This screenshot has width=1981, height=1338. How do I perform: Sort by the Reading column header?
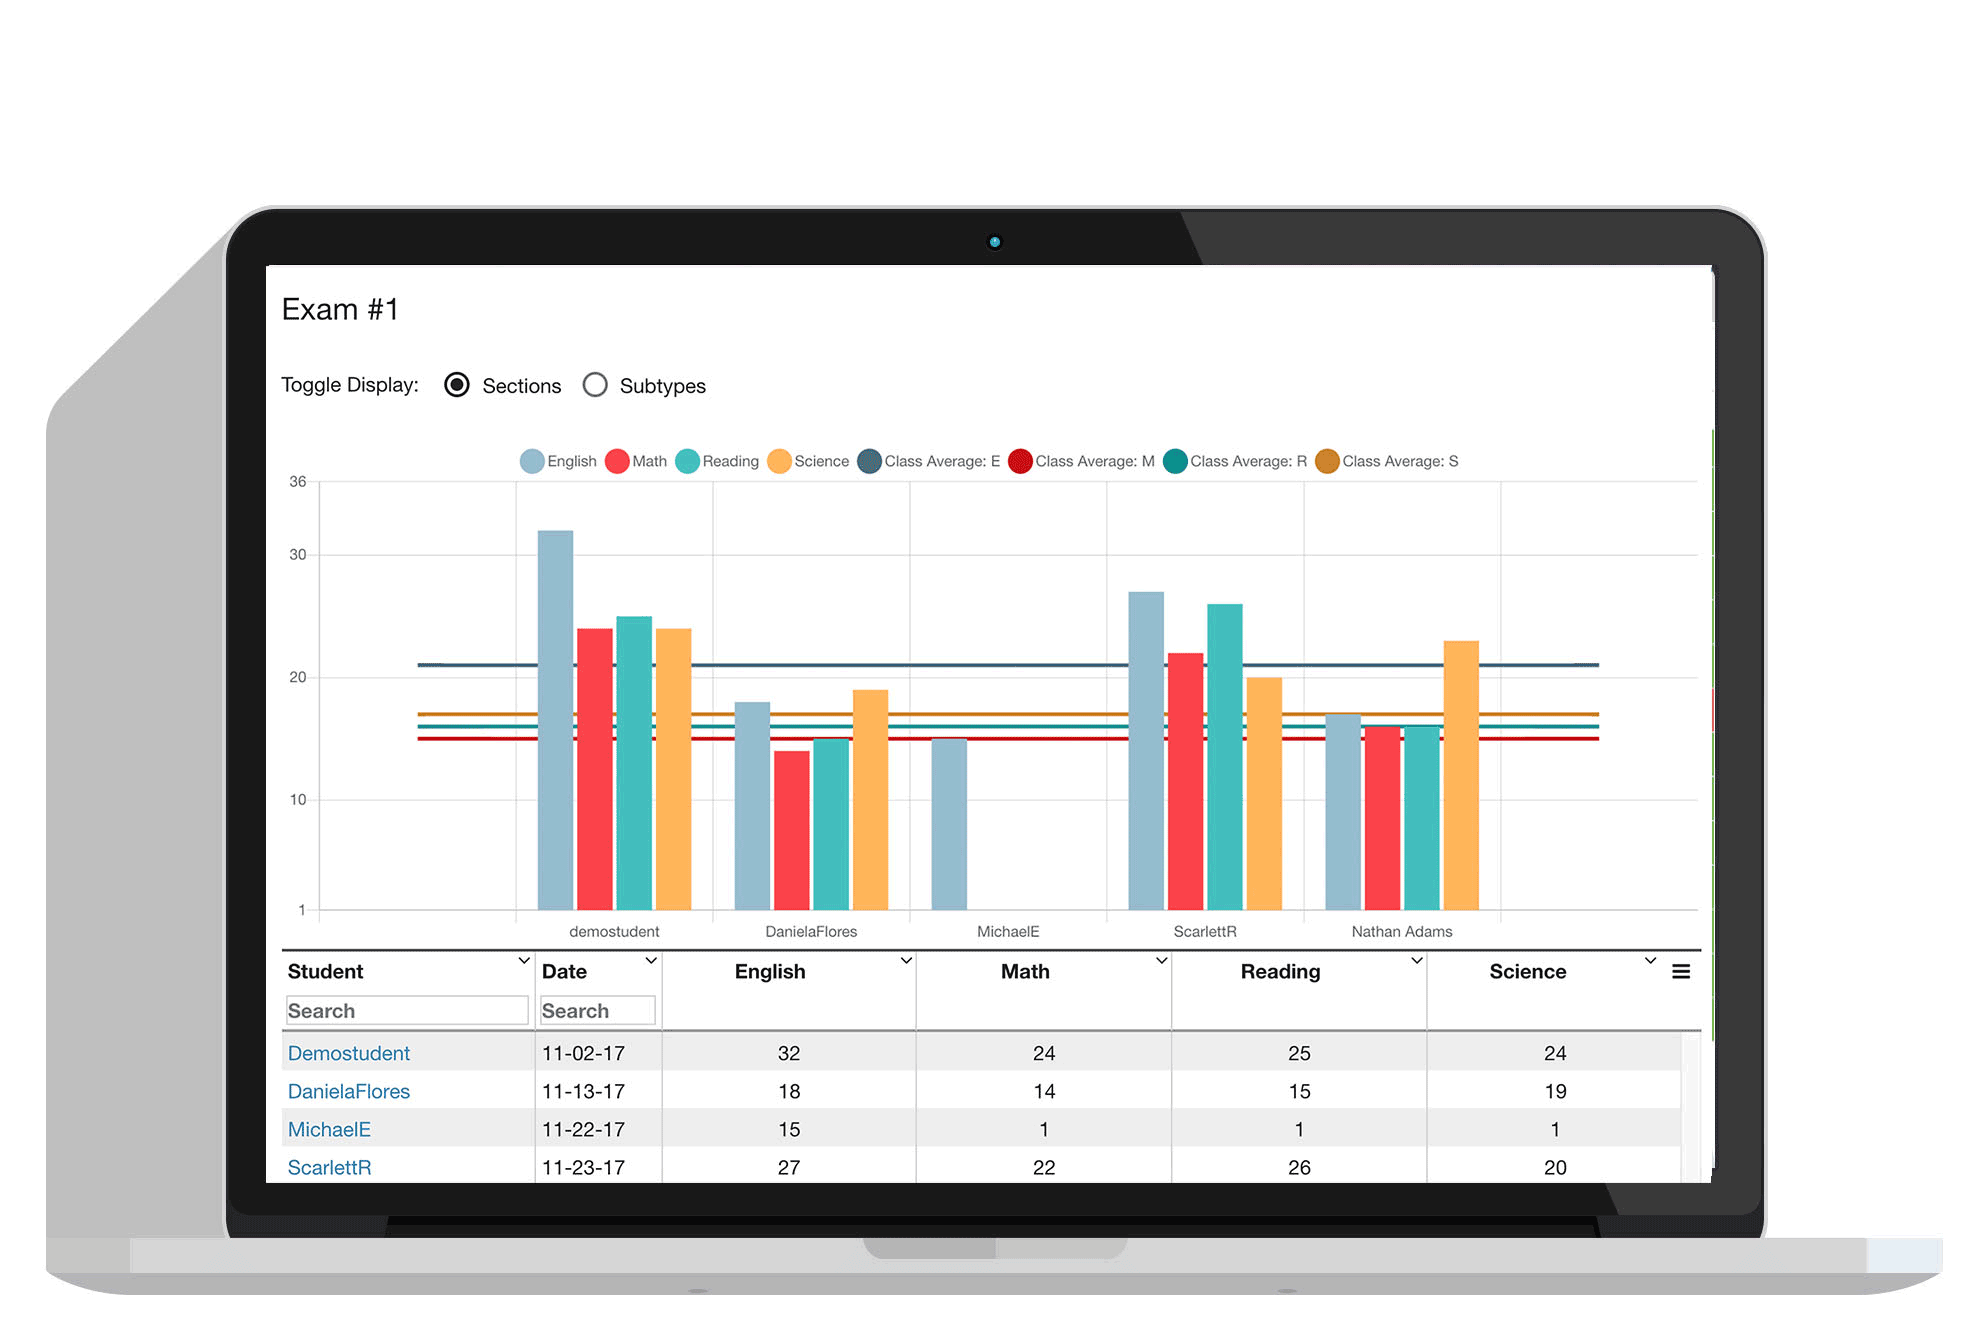pos(1280,971)
